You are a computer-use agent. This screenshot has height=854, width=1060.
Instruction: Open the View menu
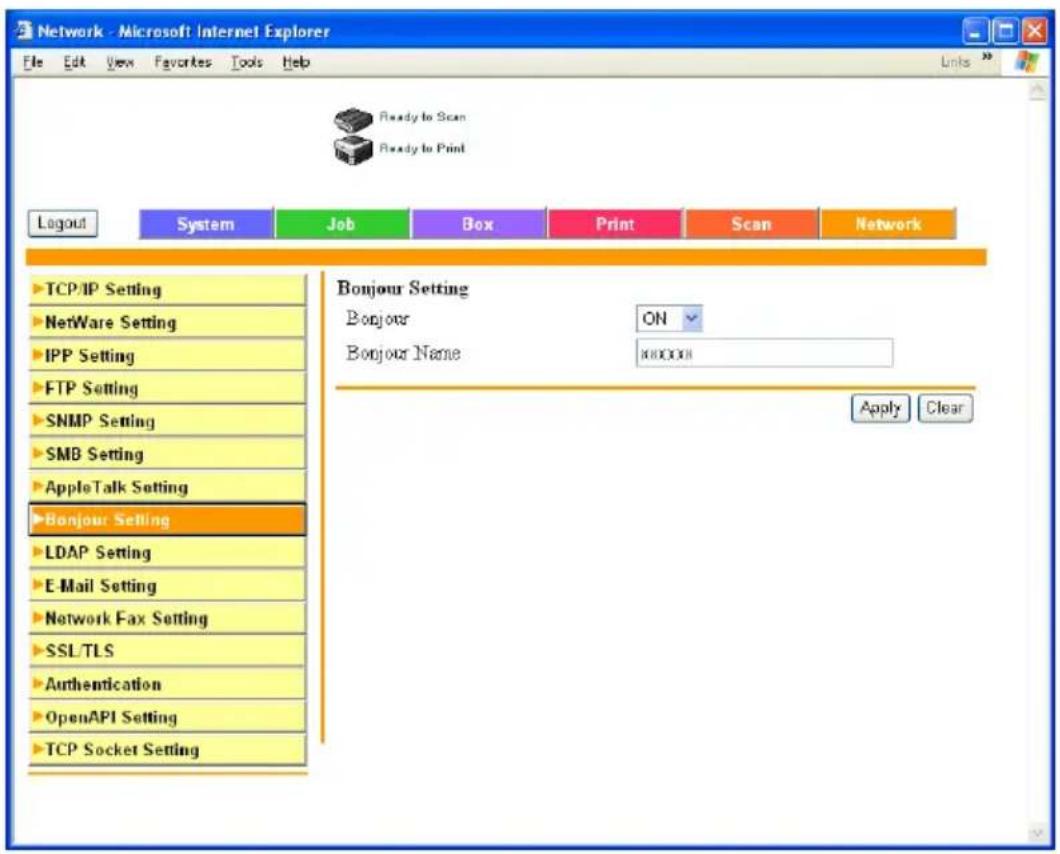[x=120, y=62]
